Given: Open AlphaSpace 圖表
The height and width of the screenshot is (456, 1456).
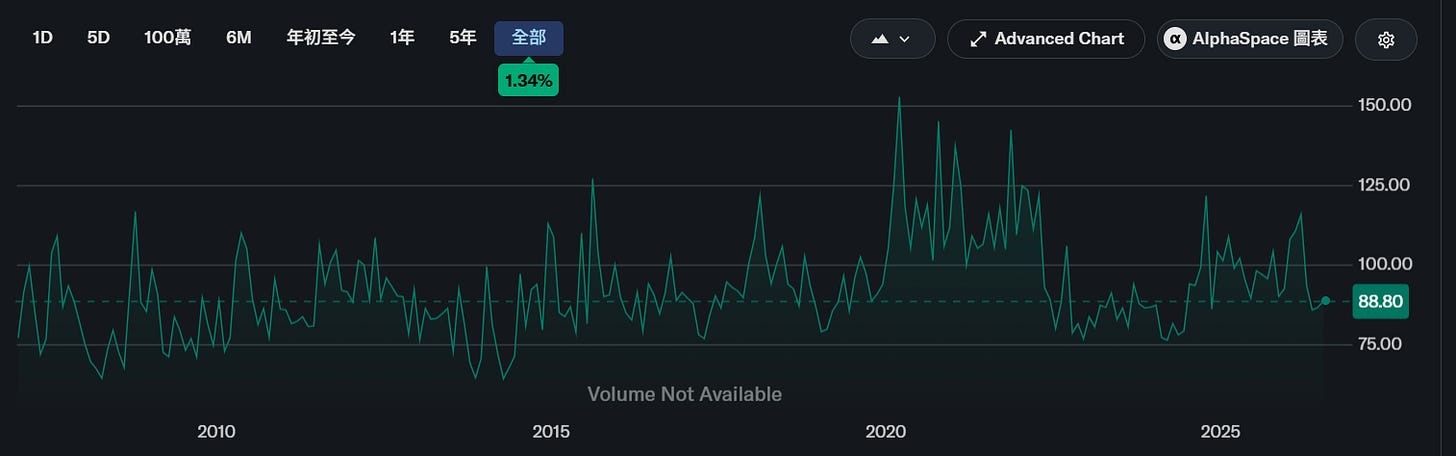Looking at the screenshot, I should click(1250, 39).
